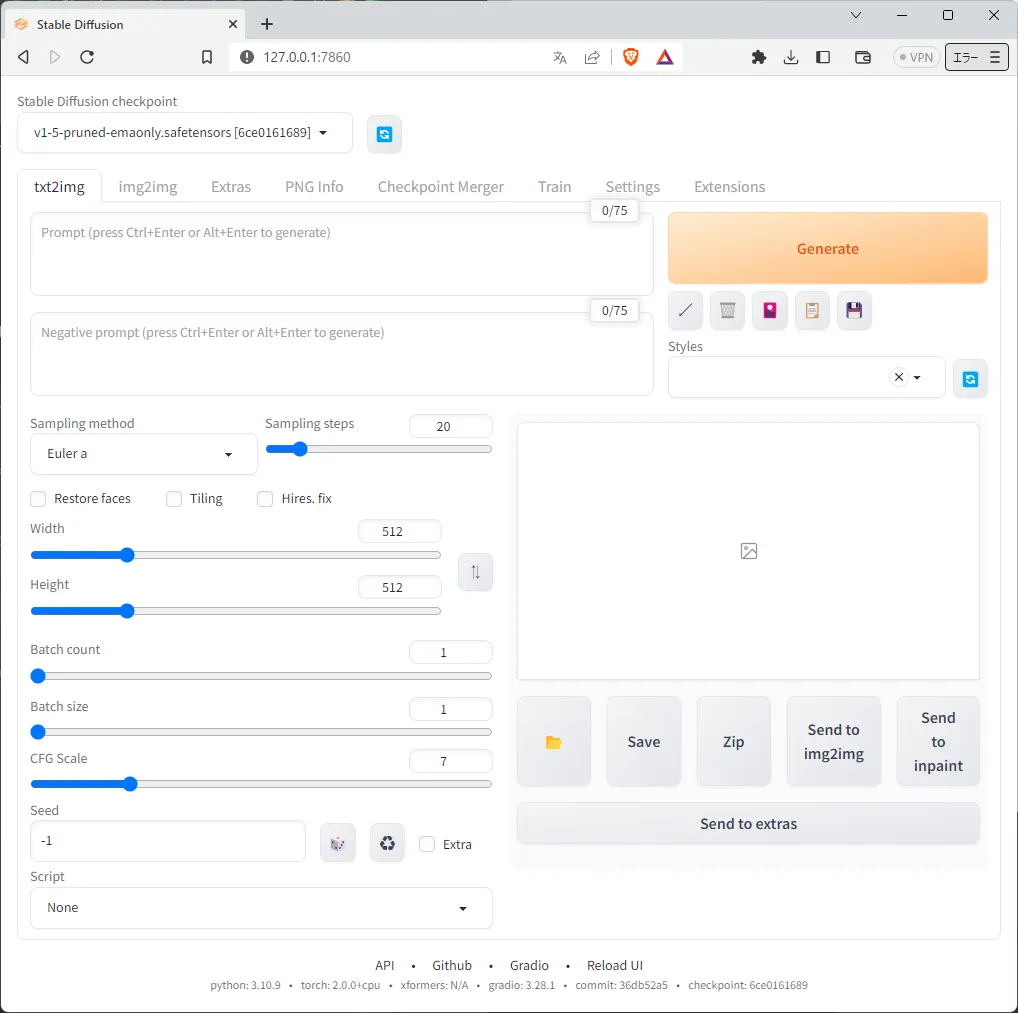Viewport: 1018px width, 1013px height.
Task: Enable the Restore faces checkbox
Action: (39, 499)
